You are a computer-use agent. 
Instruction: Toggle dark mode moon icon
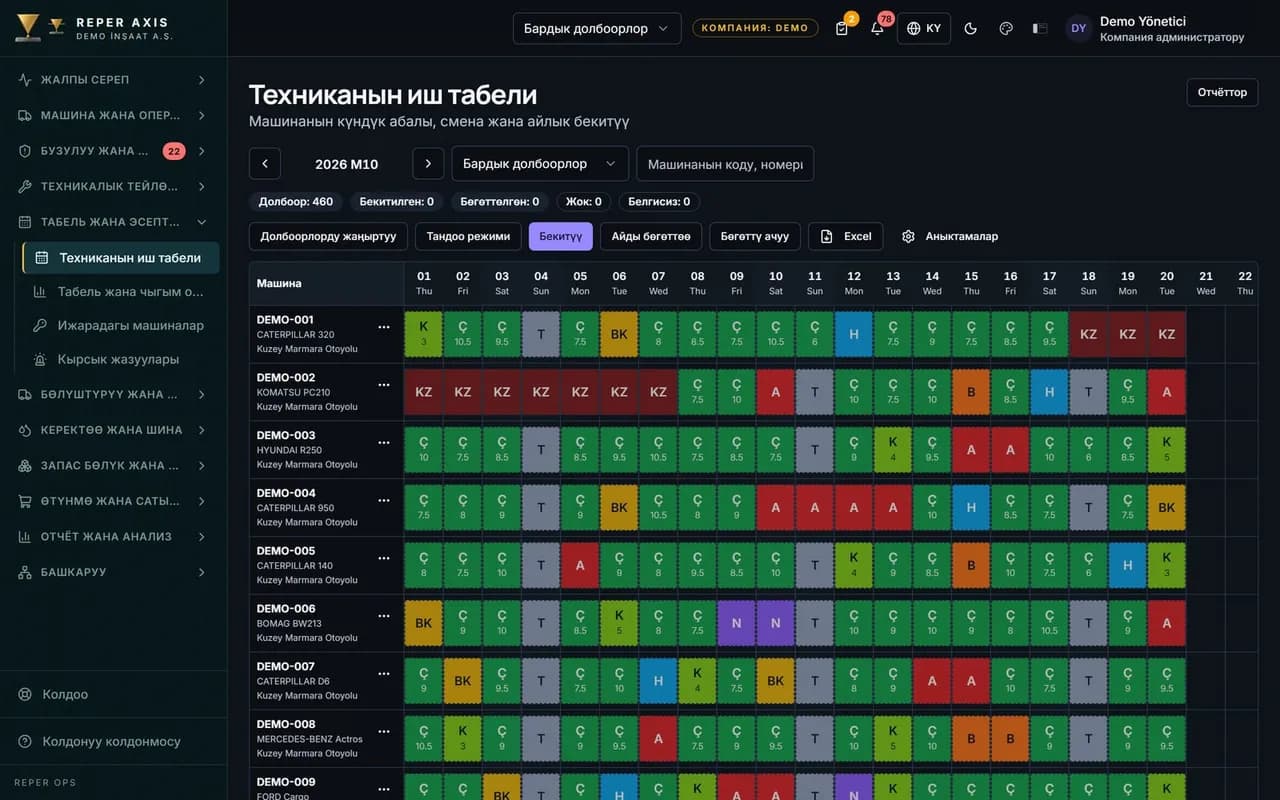pos(970,28)
